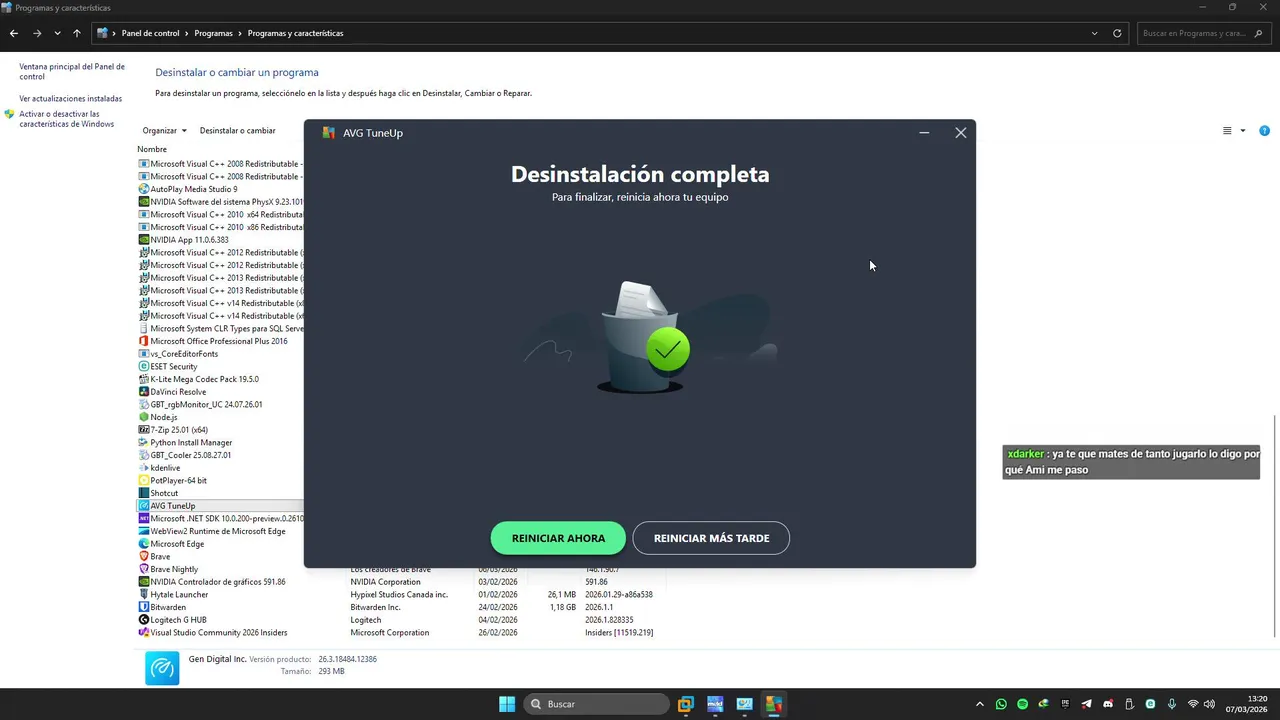The width and height of the screenshot is (1280, 720).
Task: Select Node.js program icon
Action: tap(143, 417)
